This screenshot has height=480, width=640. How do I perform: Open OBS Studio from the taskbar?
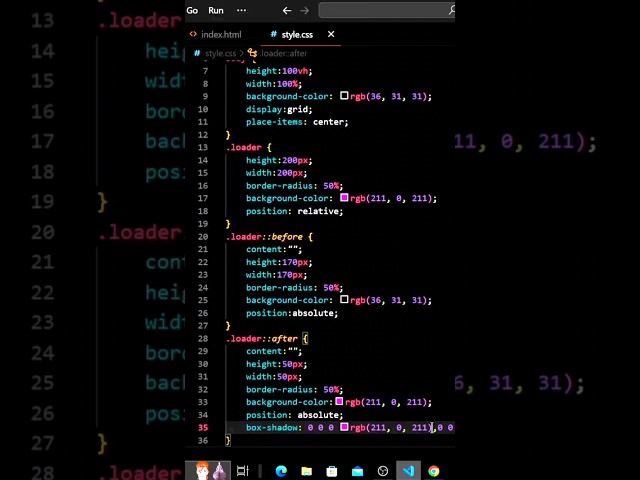[x=383, y=471]
